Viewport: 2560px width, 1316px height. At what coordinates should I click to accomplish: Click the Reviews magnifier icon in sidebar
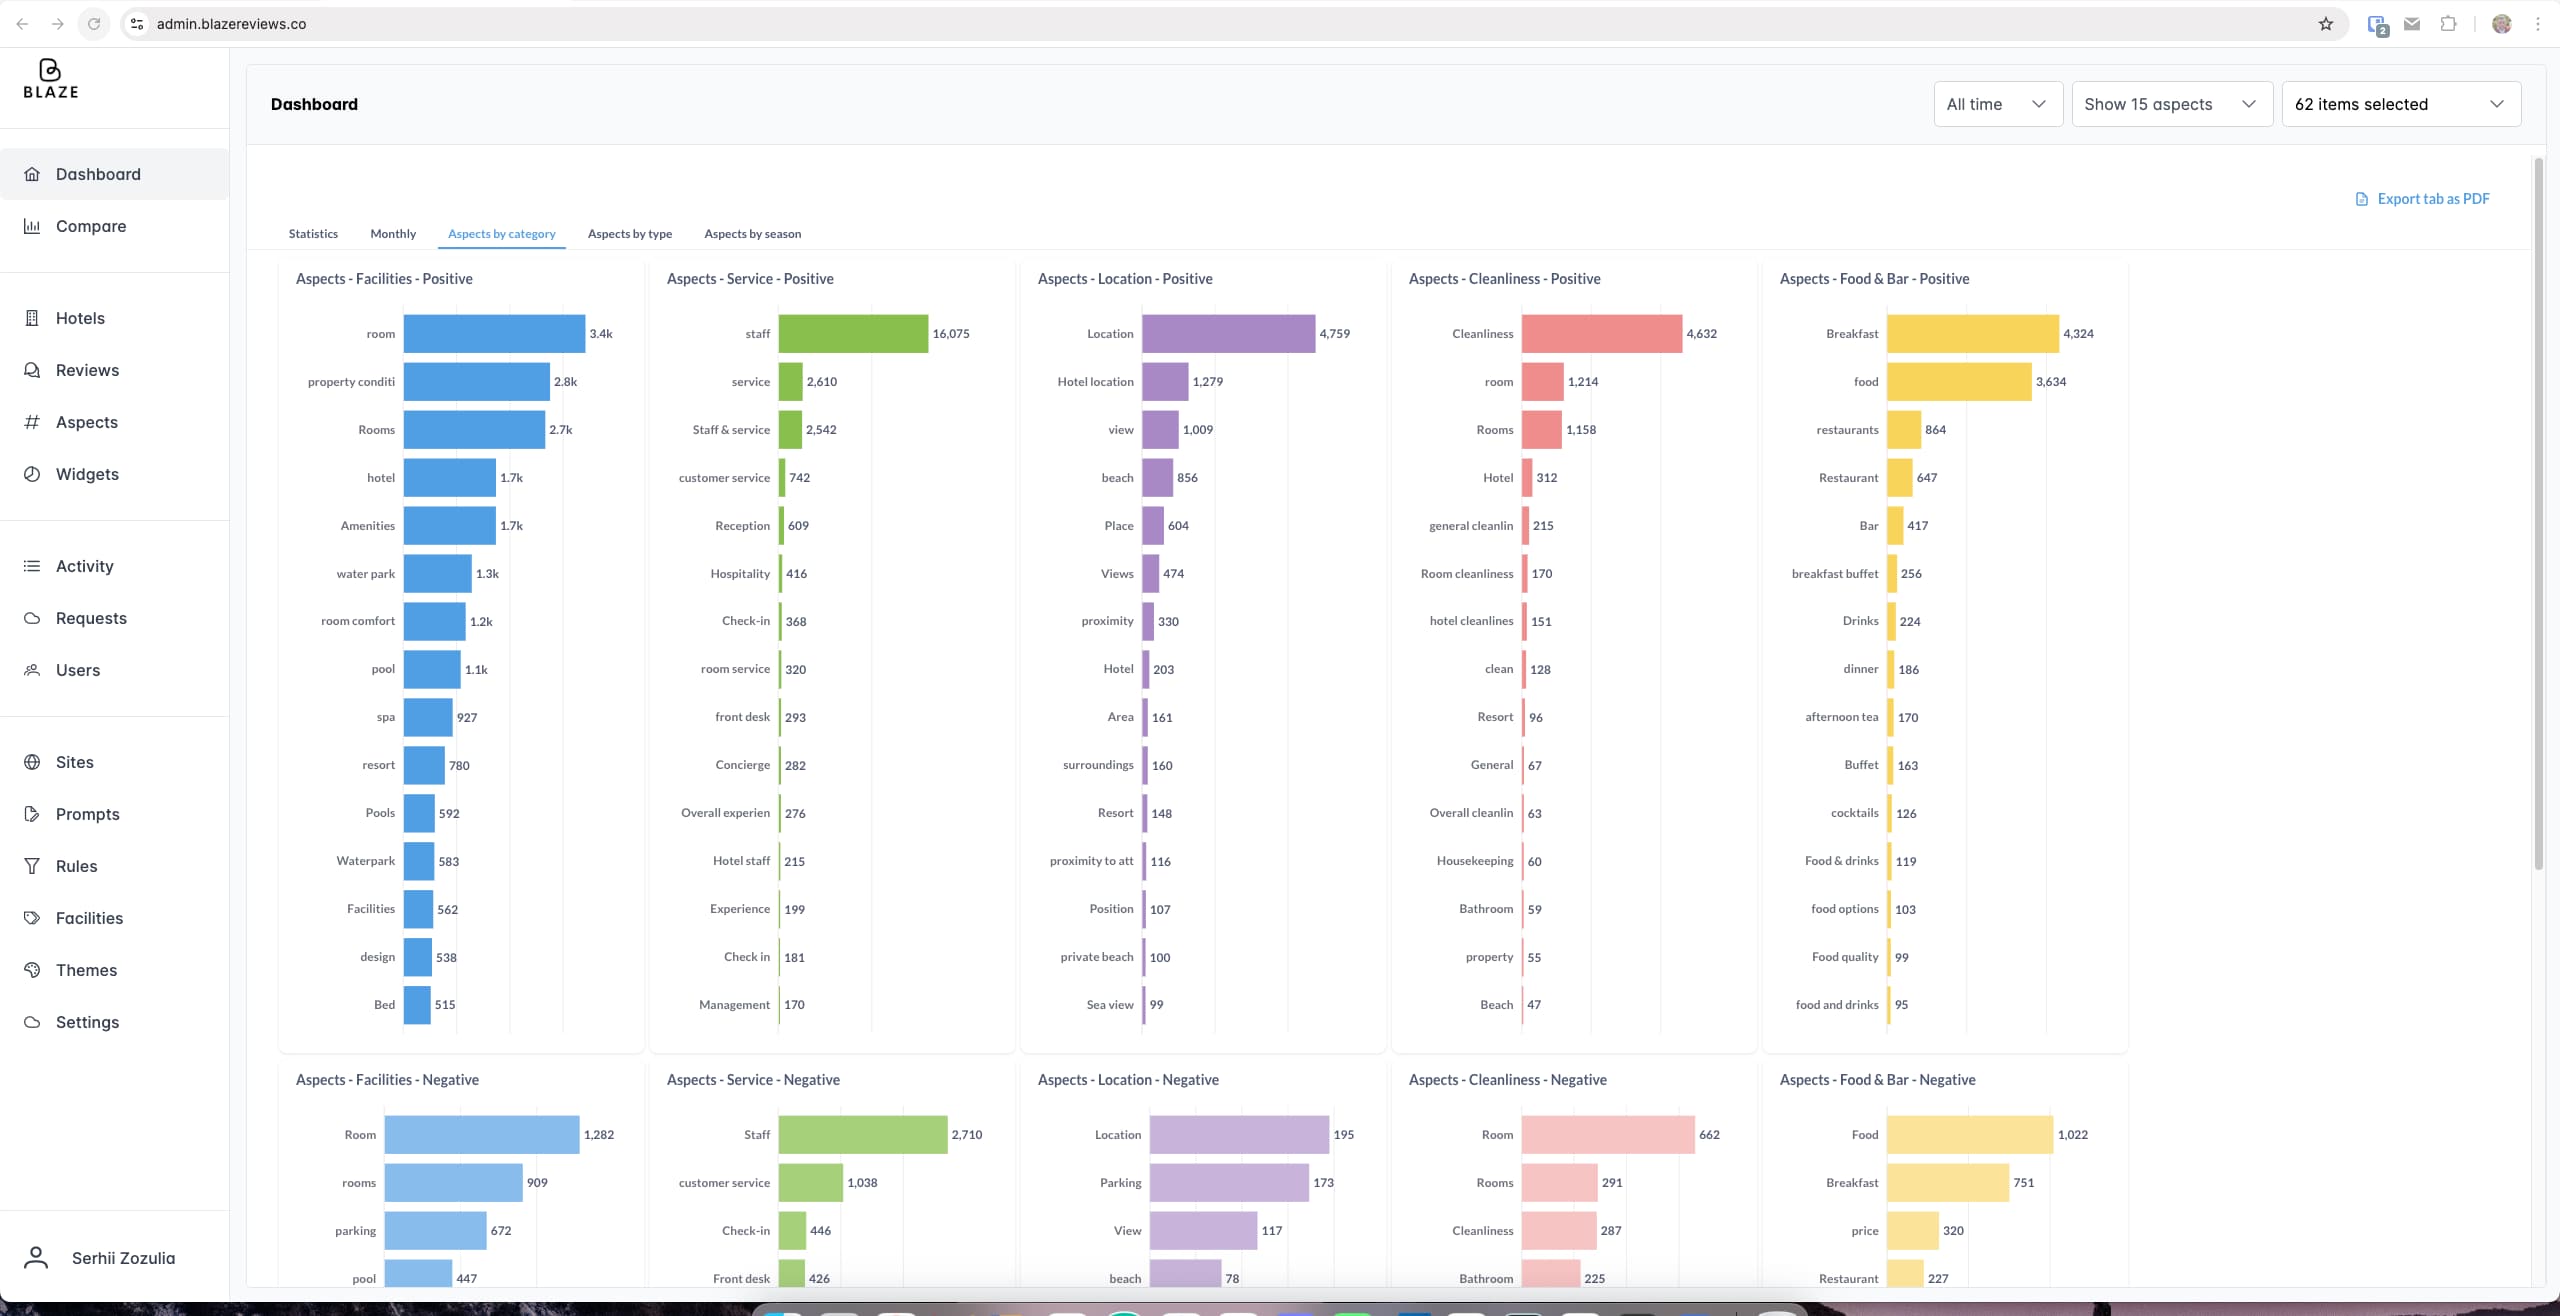(x=32, y=370)
